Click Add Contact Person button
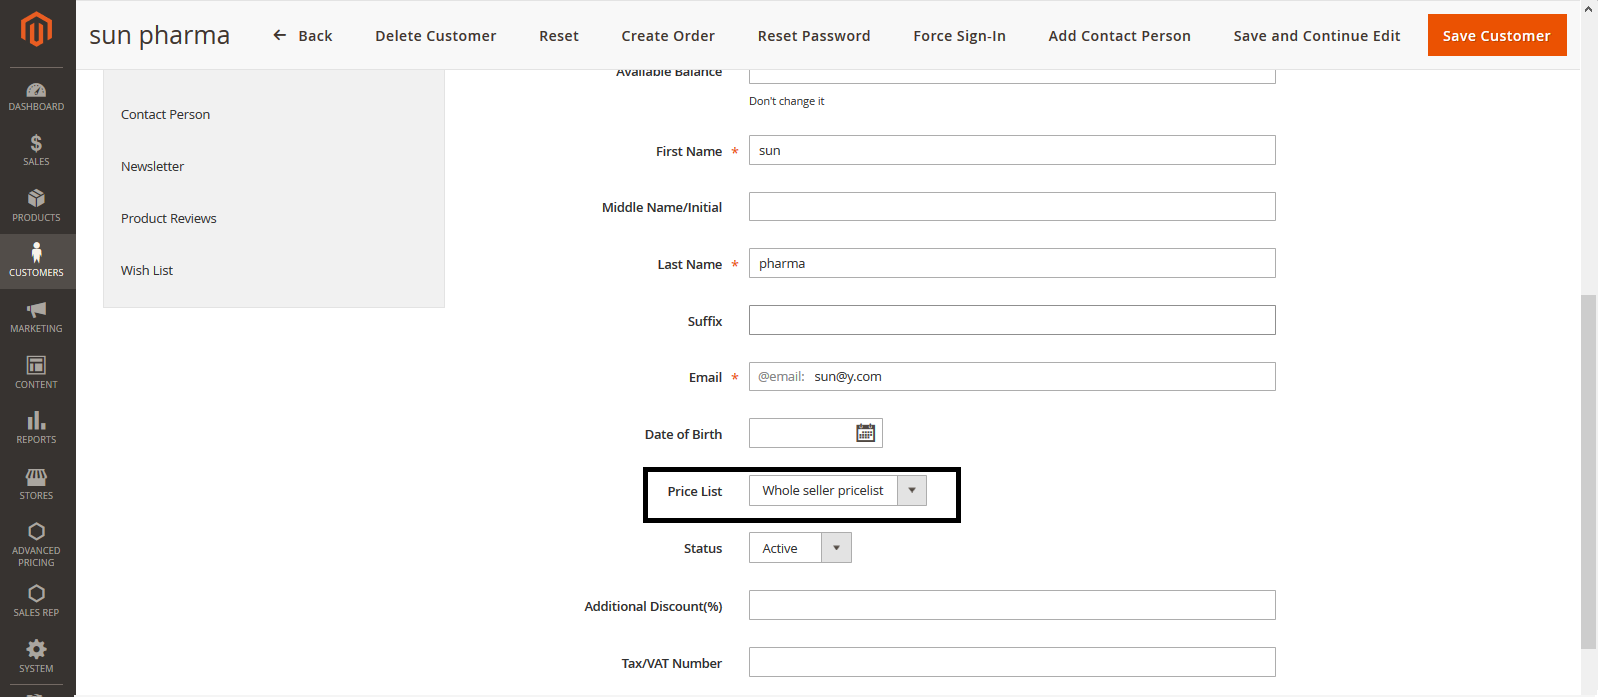This screenshot has height=697, width=1598. [x=1119, y=36]
